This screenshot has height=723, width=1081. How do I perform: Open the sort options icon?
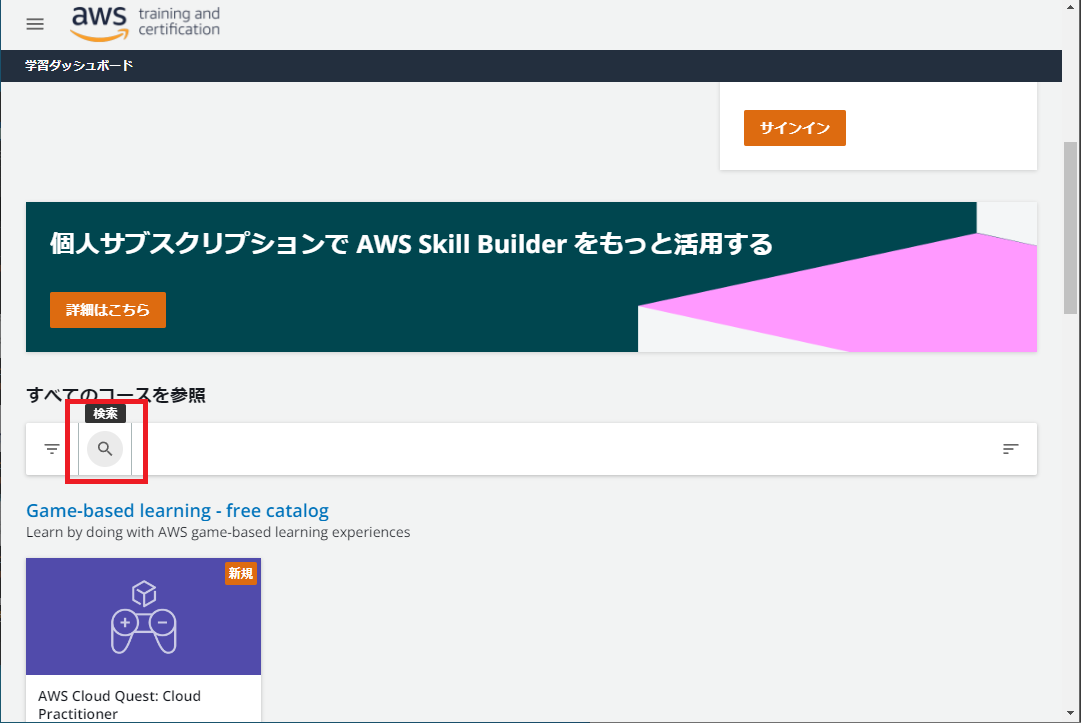pyautogui.click(x=1010, y=449)
